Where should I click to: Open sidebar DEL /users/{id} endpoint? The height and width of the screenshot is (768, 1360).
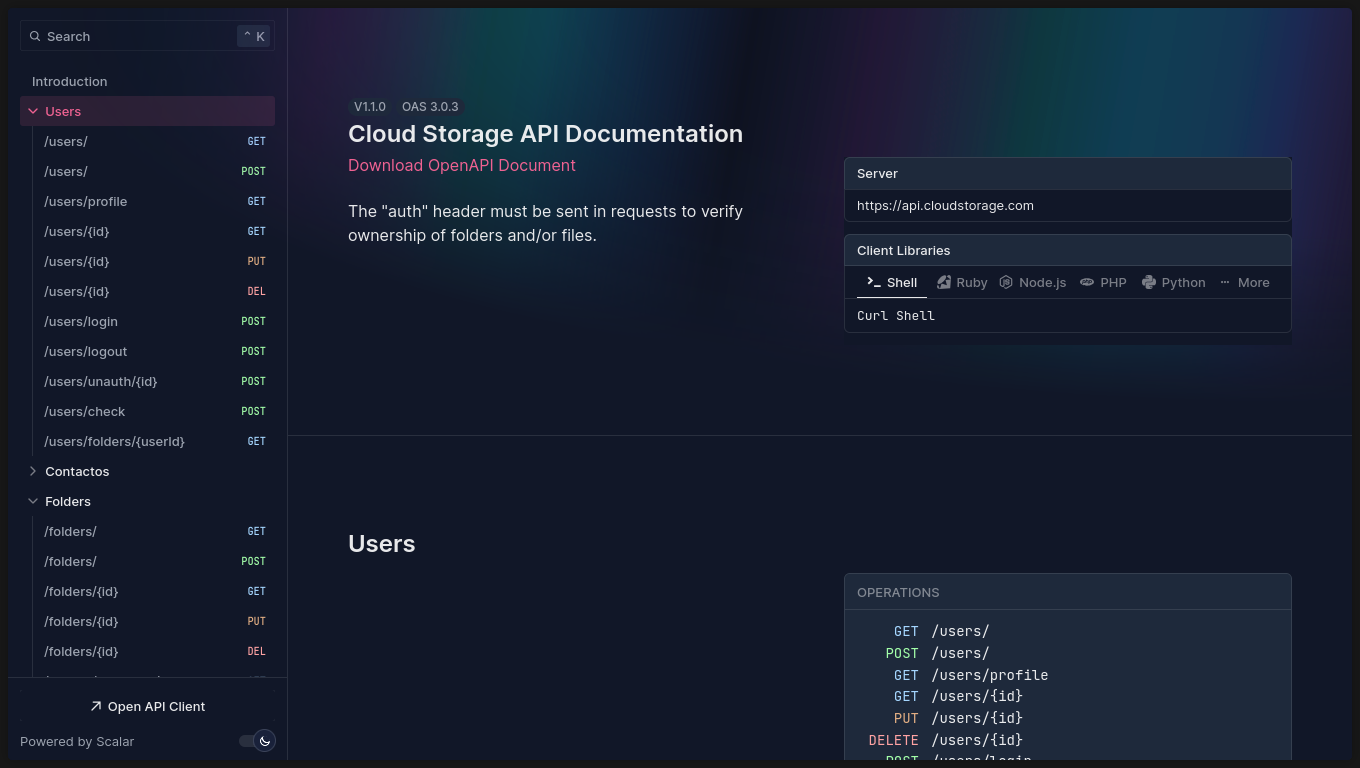[x=155, y=291]
